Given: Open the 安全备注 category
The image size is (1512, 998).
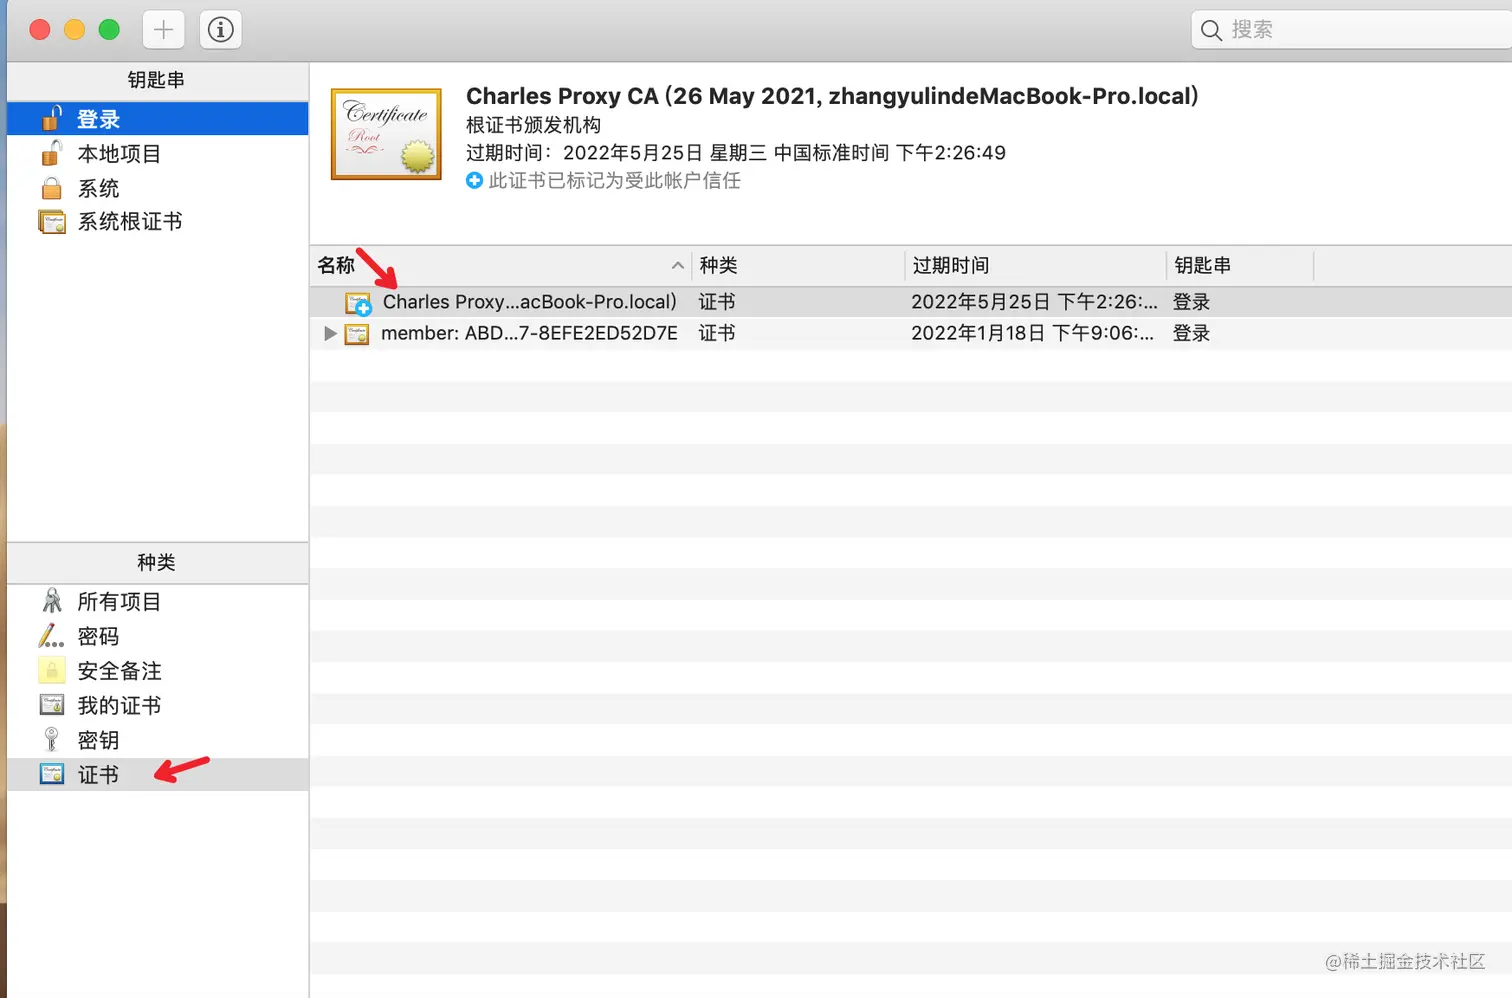Looking at the screenshot, I should coord(158,670).
